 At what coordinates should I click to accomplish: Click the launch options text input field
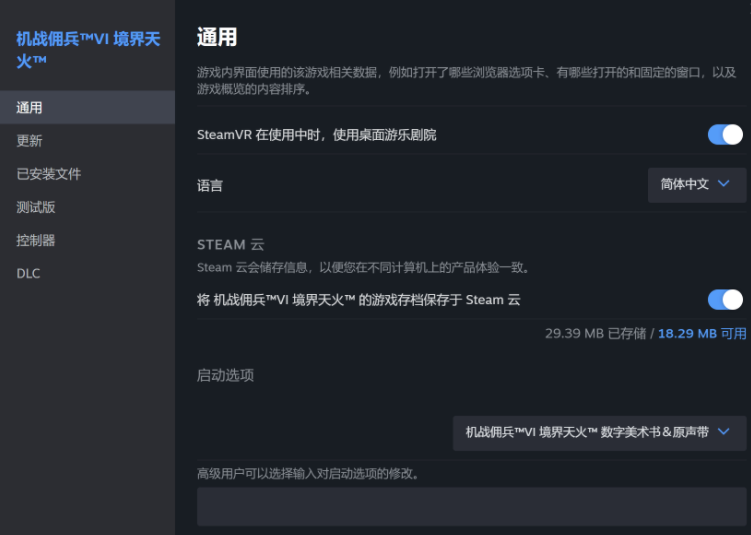click(471, 507)
